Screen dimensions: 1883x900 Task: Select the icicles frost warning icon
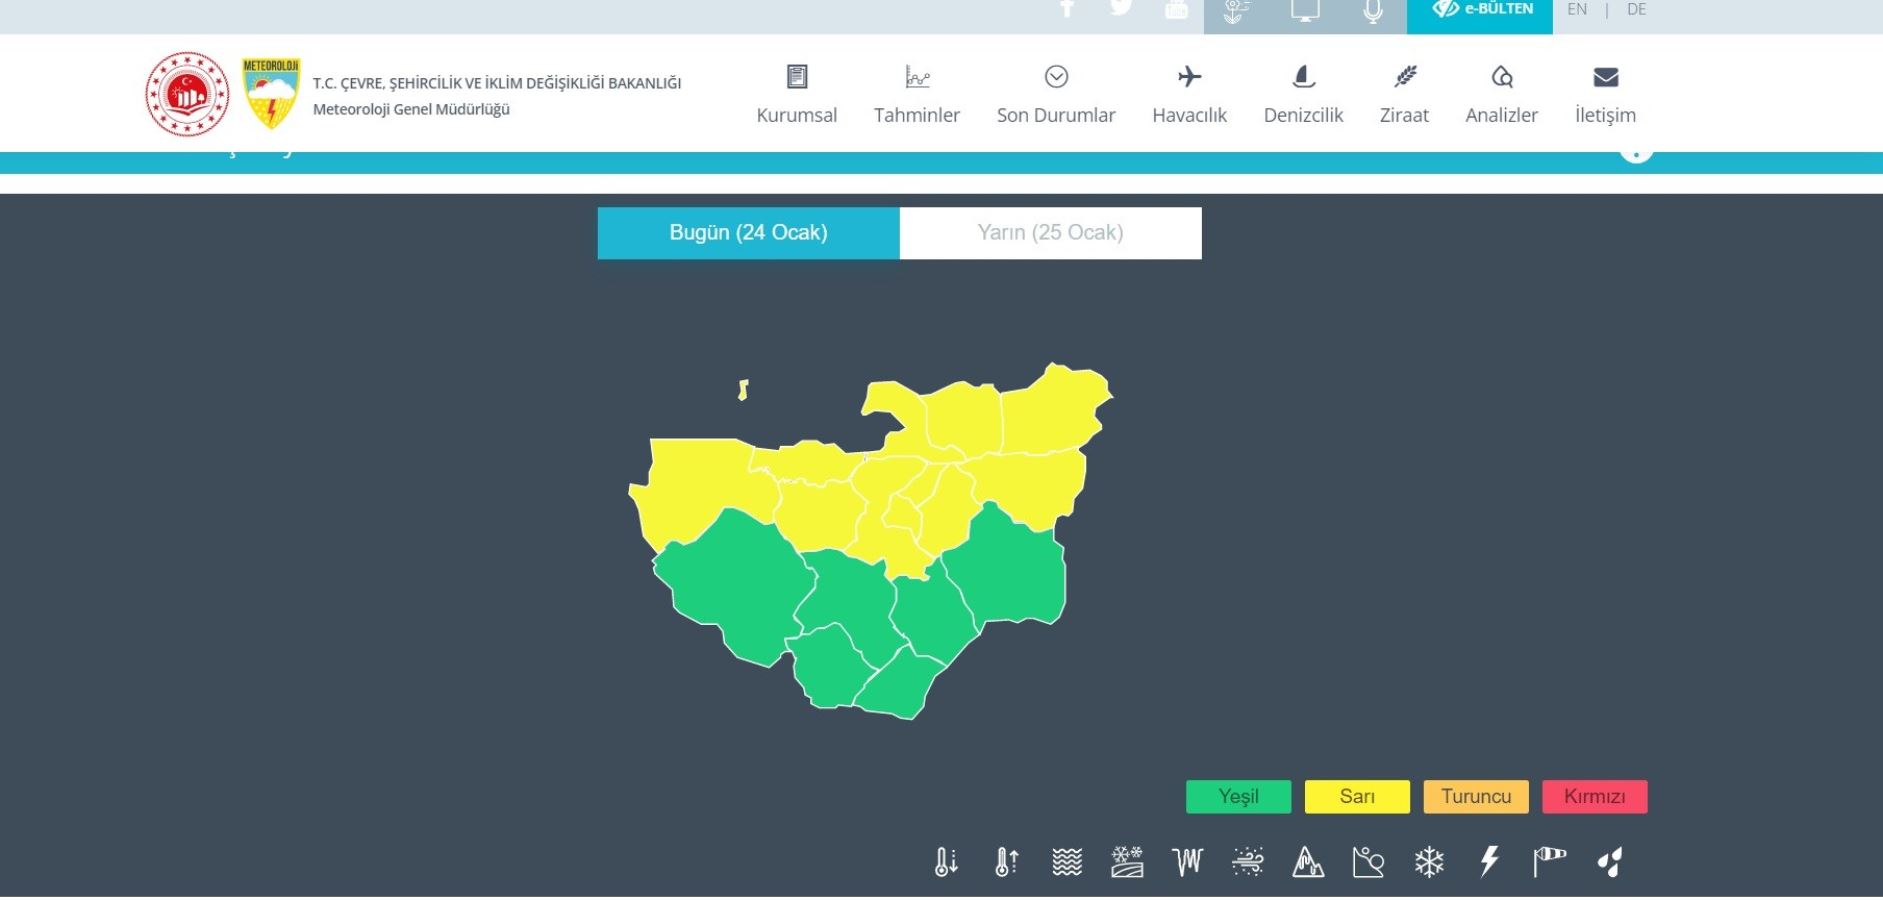pos(1187,861)
